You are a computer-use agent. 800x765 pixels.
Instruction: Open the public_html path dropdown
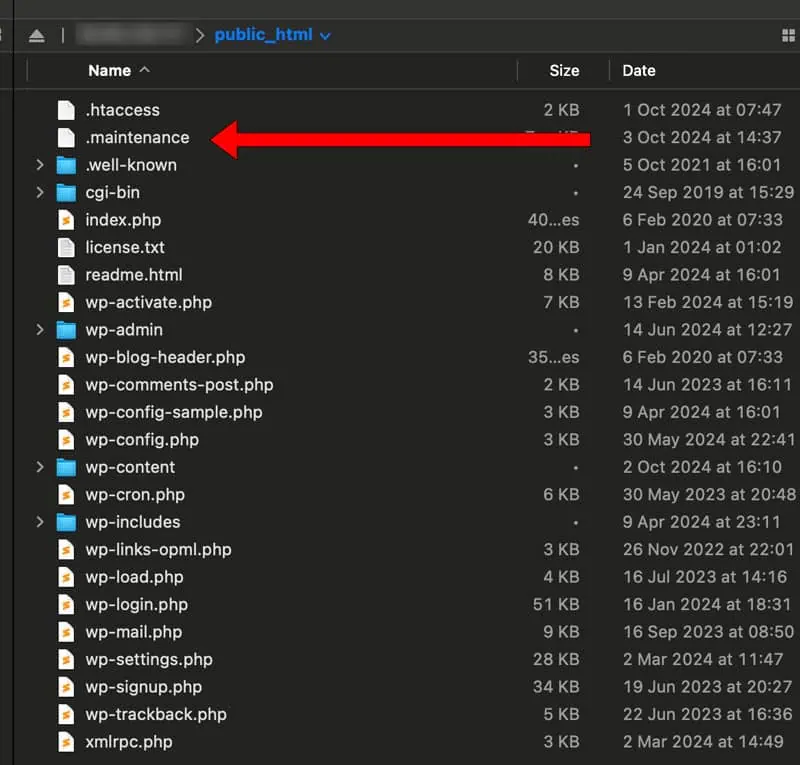(325, 35)
